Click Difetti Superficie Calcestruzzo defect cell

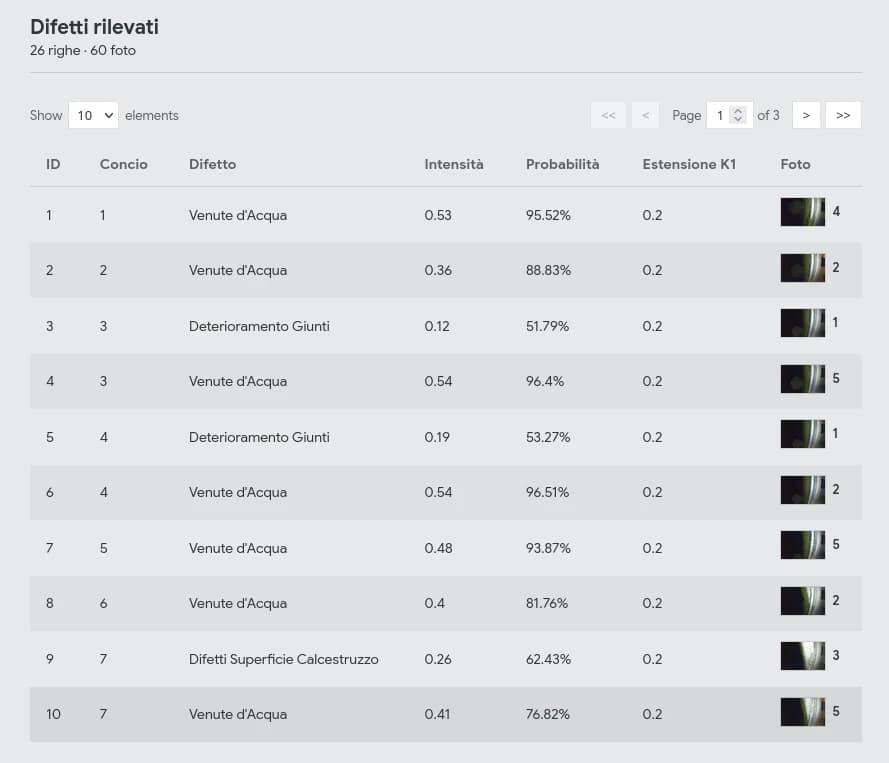click(283, 659)
